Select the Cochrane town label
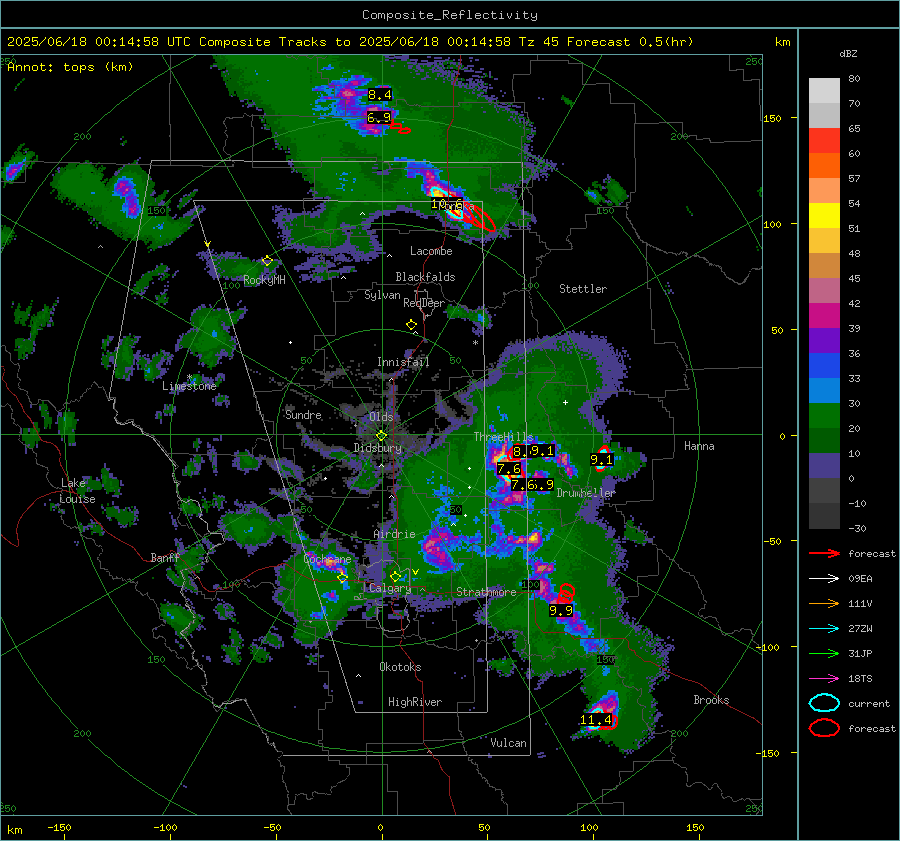The image size is (900, 841). click(x=327, y=559)
